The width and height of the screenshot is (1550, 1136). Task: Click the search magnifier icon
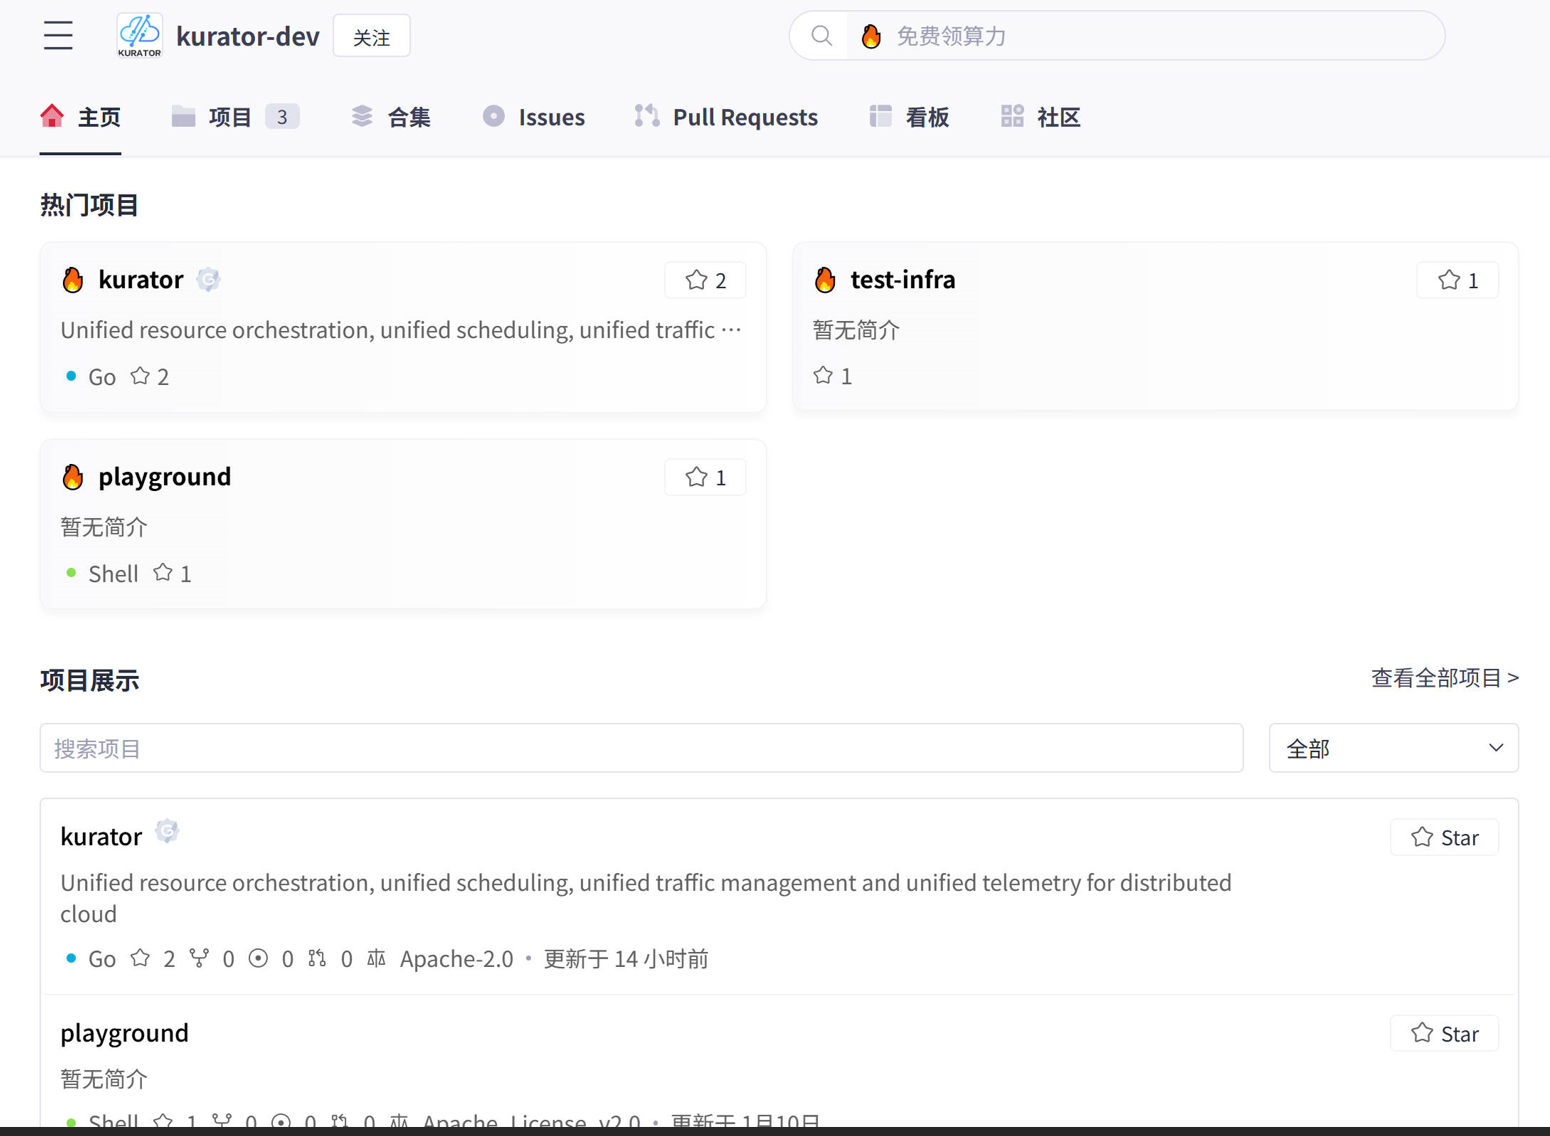(x=821, y=36)
